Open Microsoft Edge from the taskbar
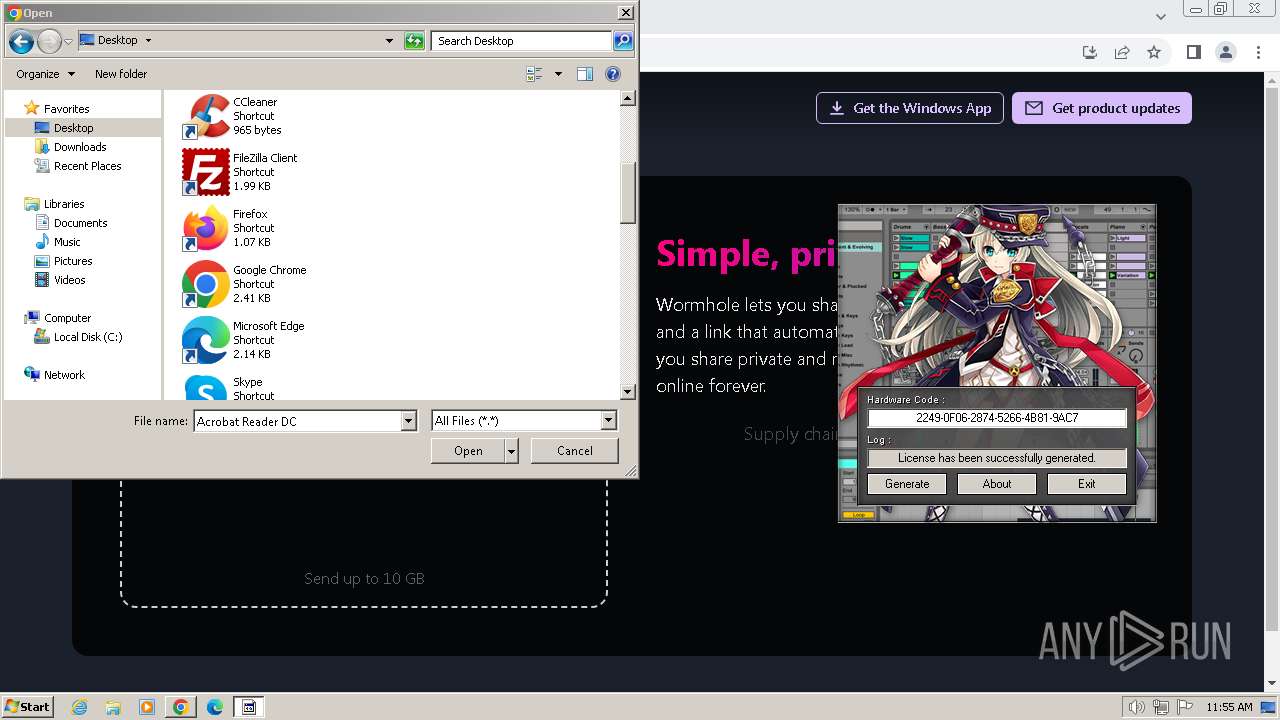Screen dimensions: 1280x720 click(x=215, y=707)
